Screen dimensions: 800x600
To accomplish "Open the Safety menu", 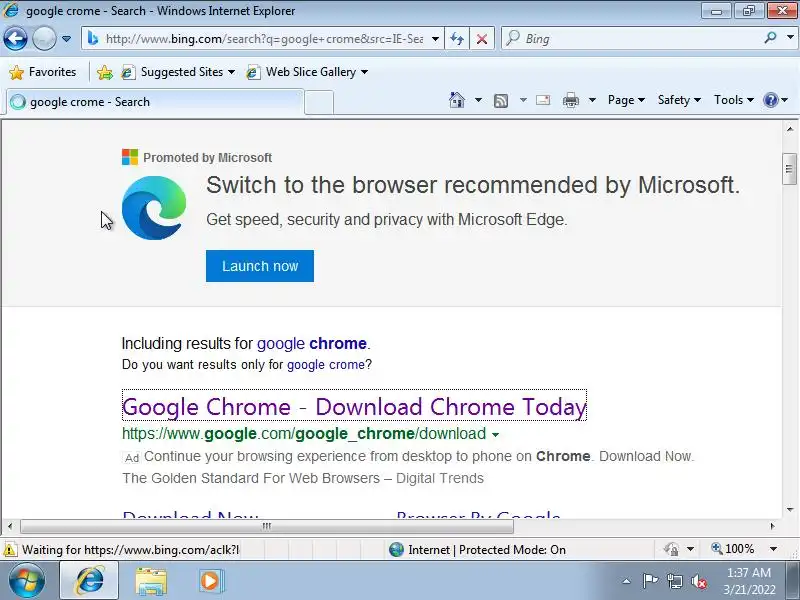I will (679, 100).
